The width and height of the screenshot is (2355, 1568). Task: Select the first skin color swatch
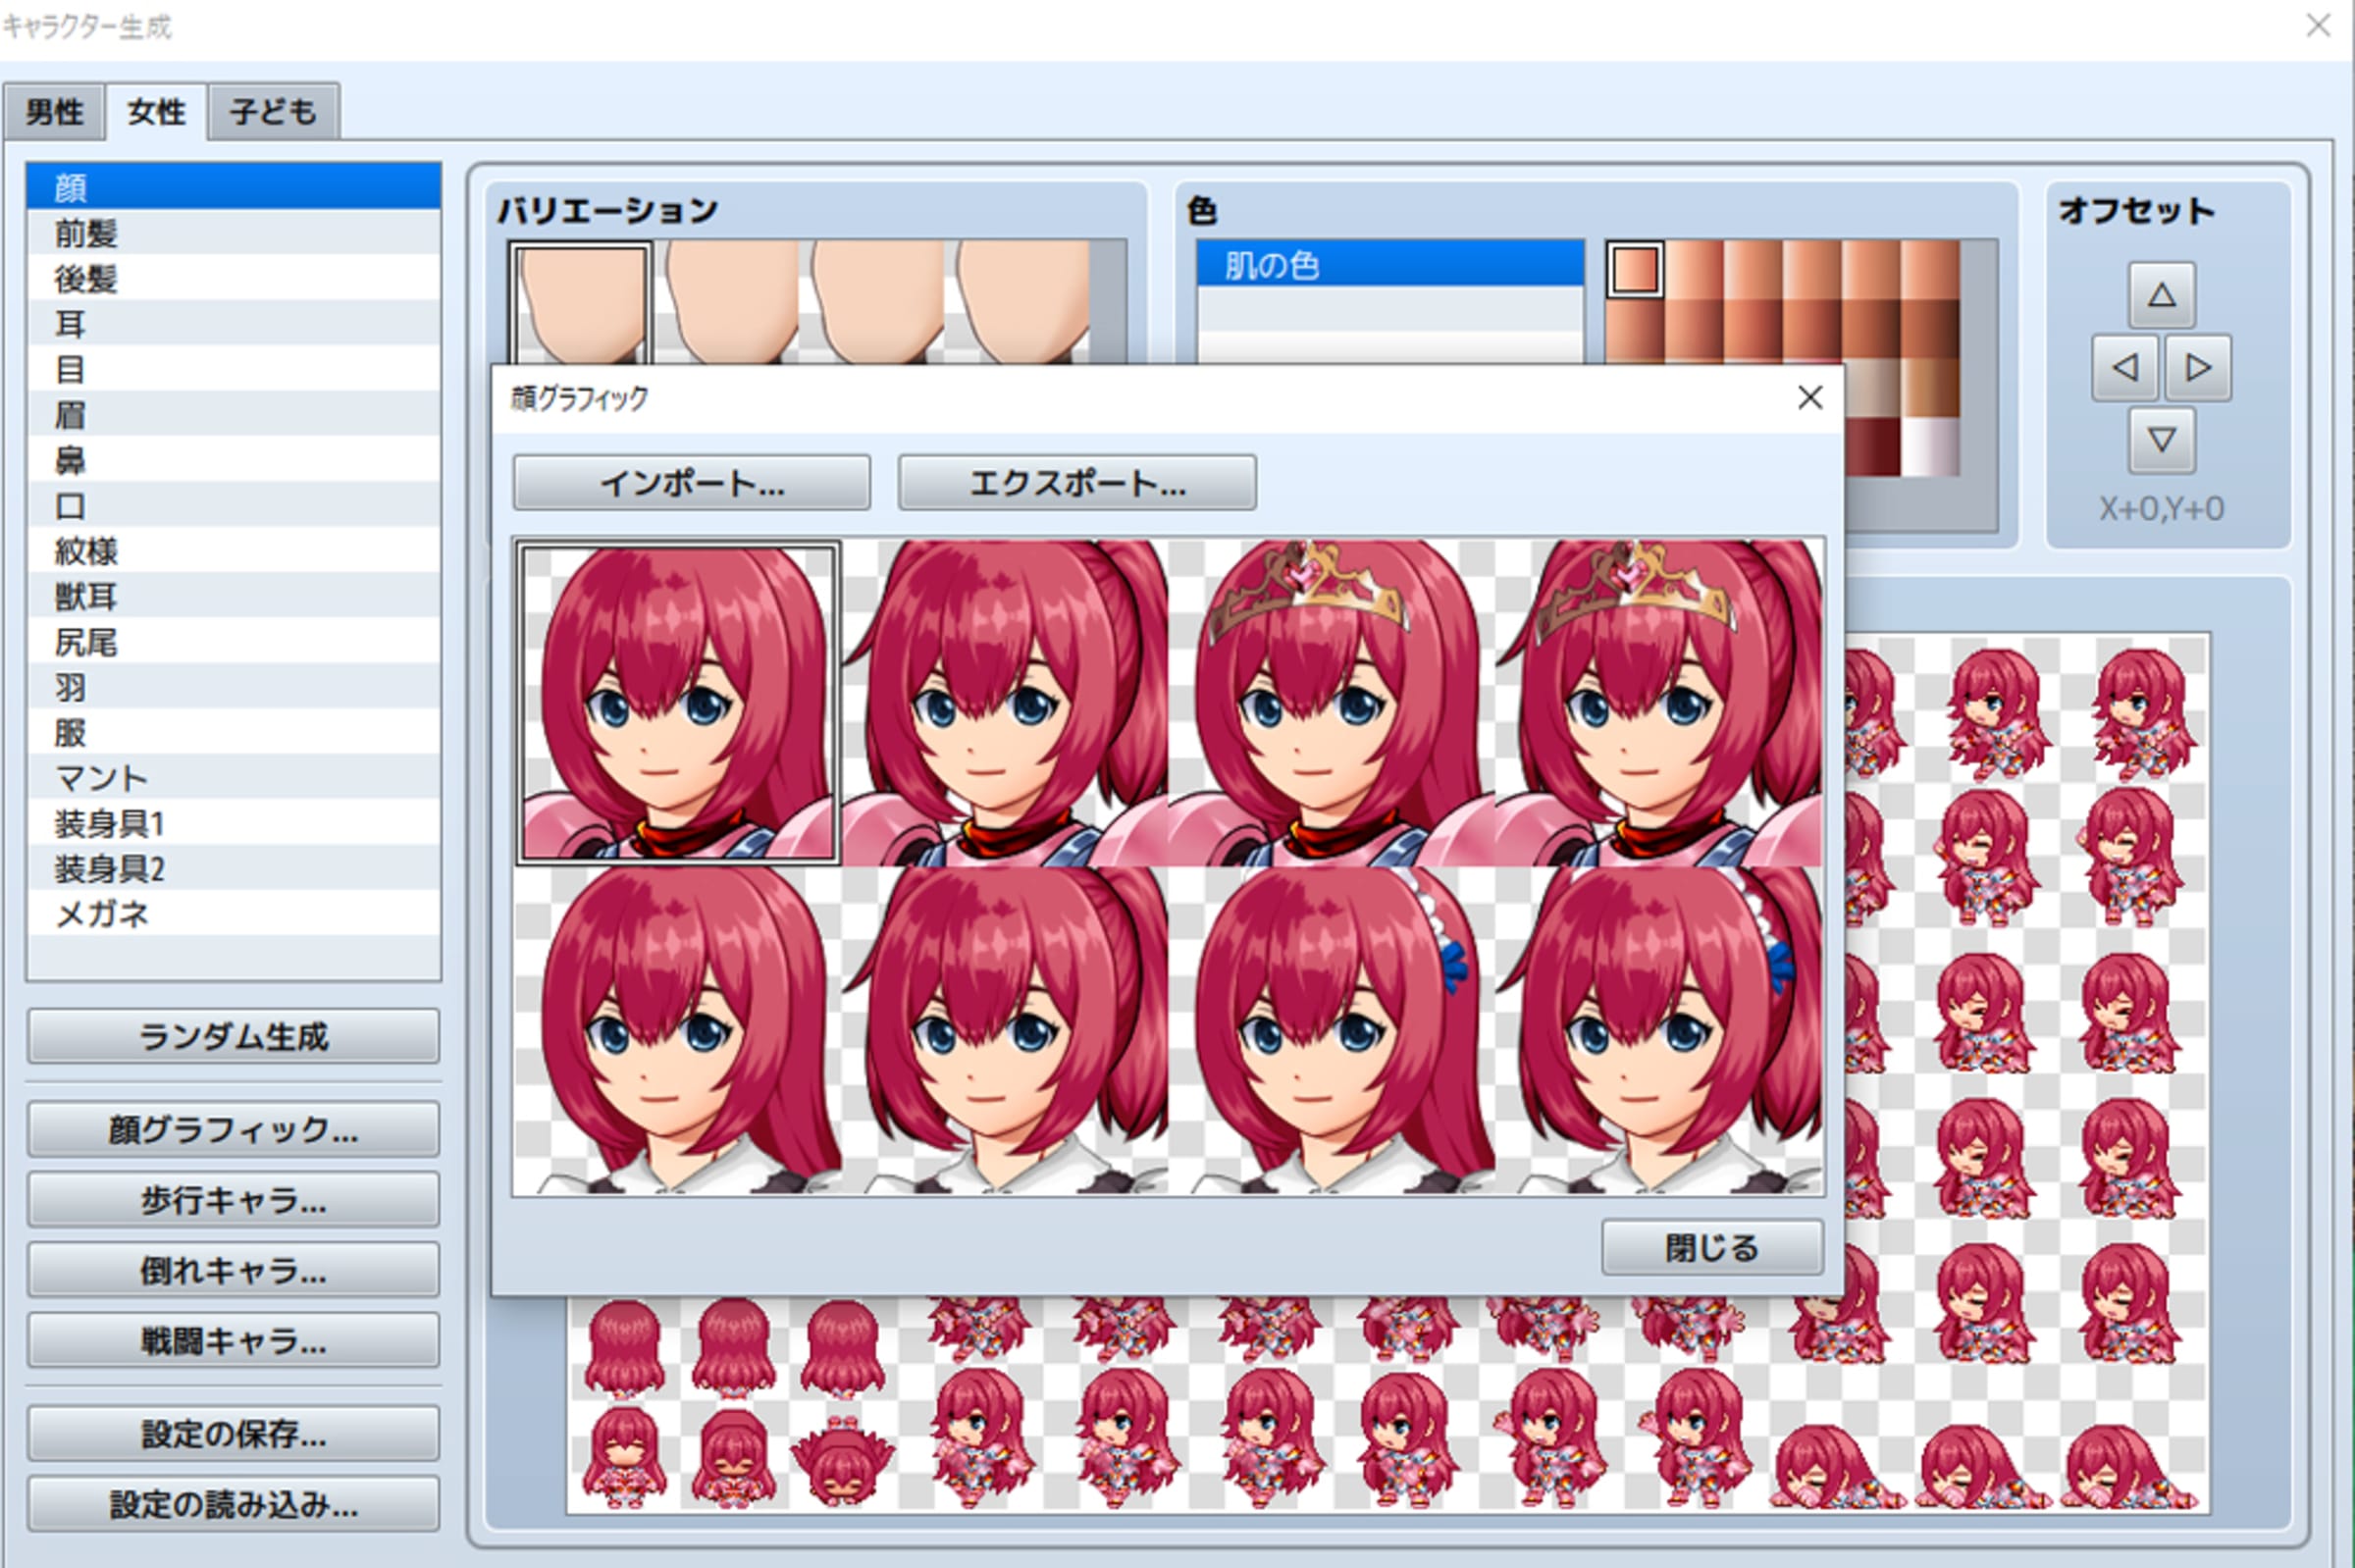(x=1635, y=270)
